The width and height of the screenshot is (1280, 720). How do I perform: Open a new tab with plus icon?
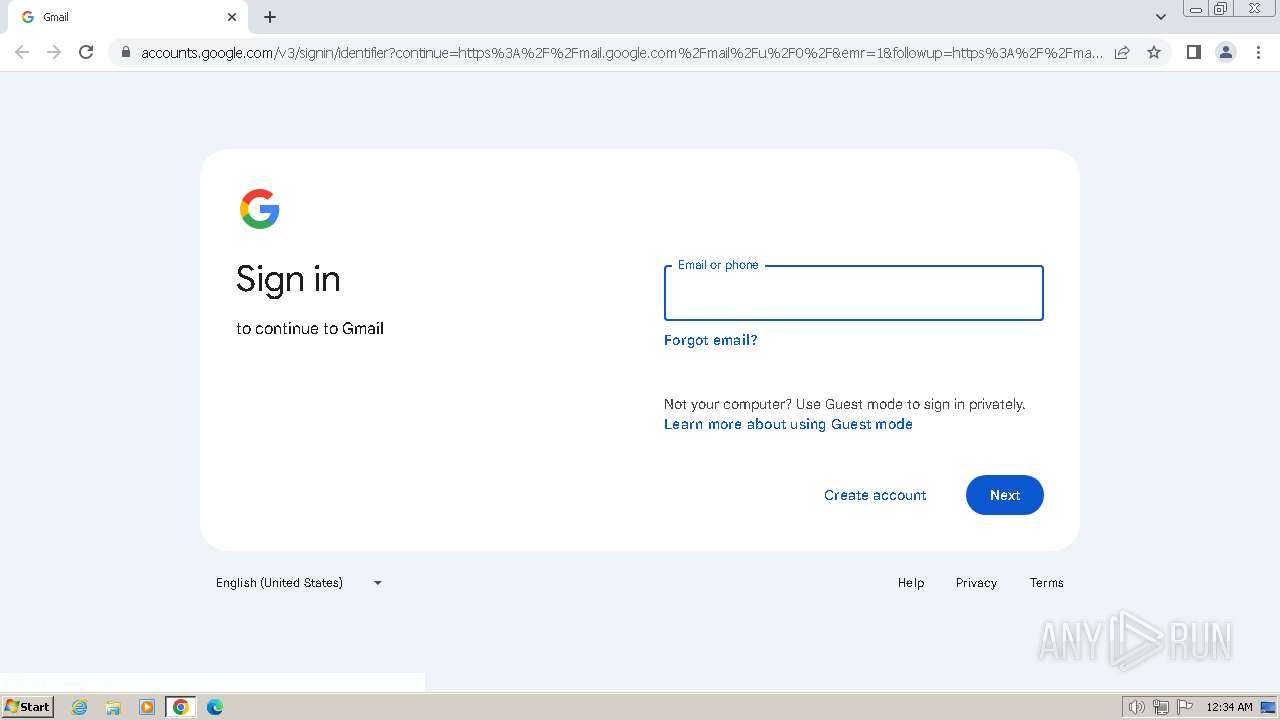[270, 17]
